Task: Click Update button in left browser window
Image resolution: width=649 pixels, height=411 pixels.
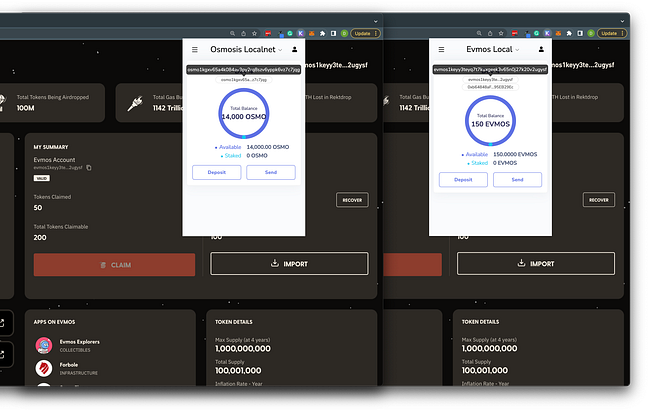Action: [365, 34]
